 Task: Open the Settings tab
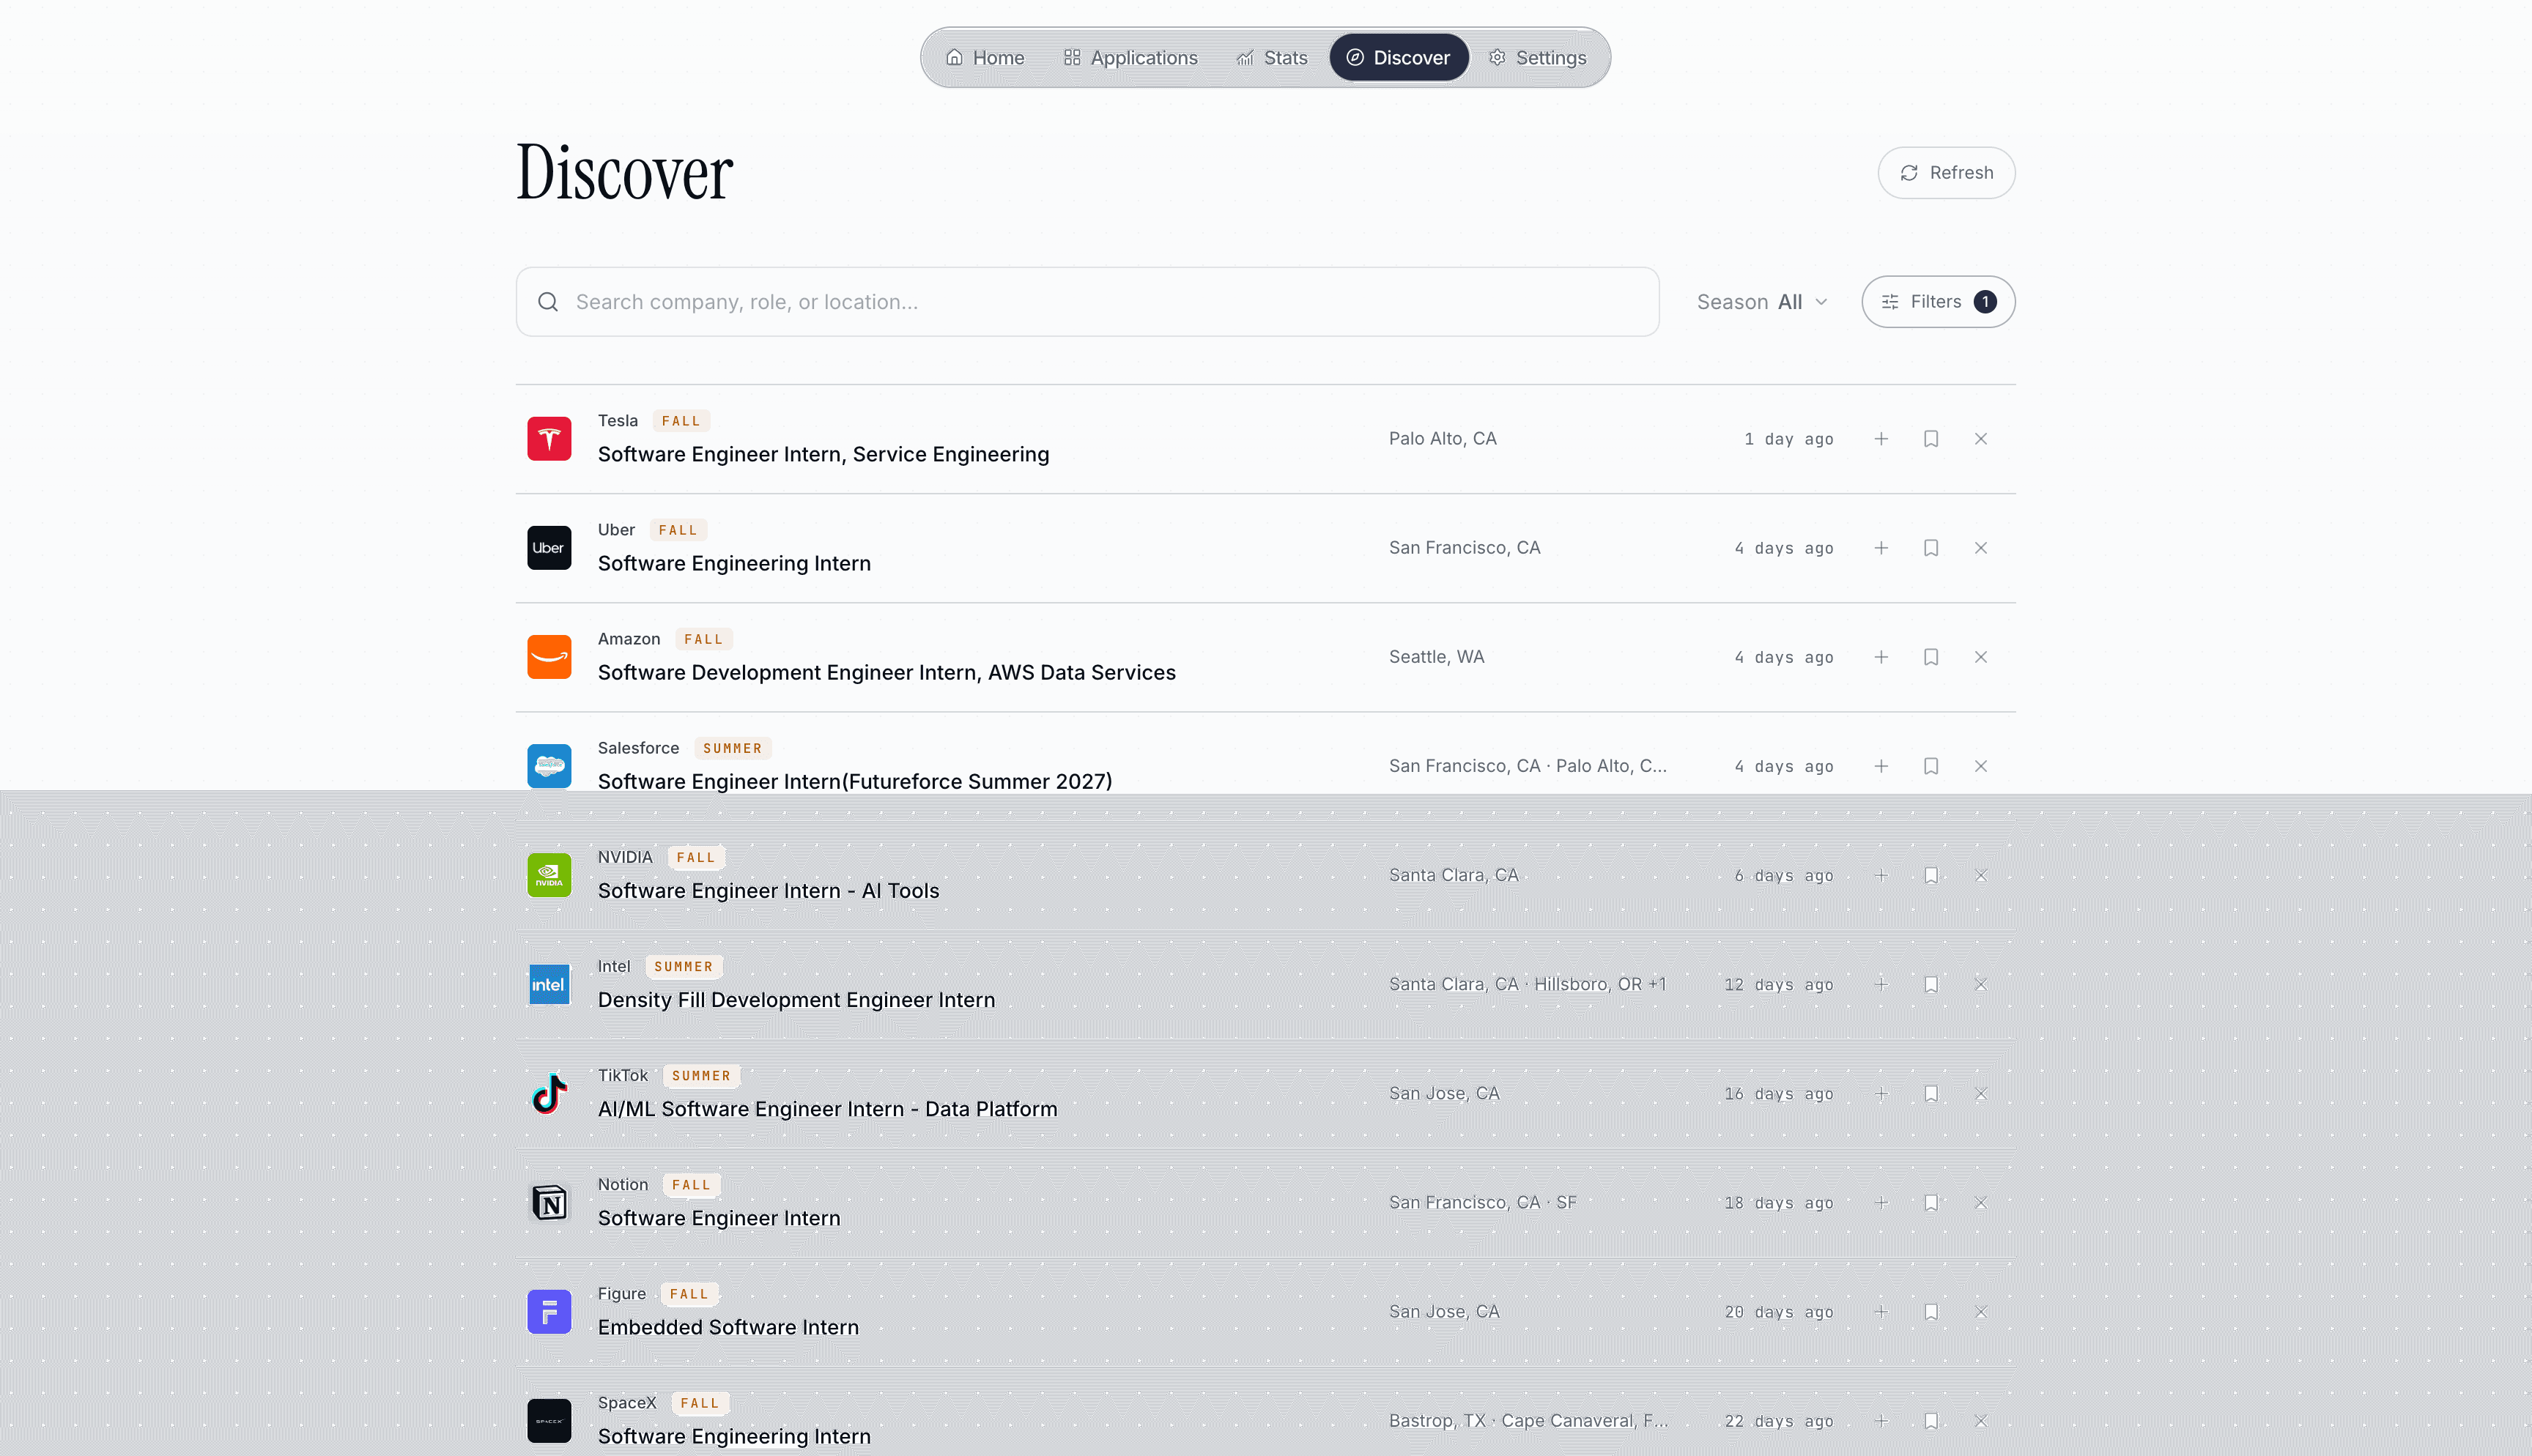coord(1537,58)
